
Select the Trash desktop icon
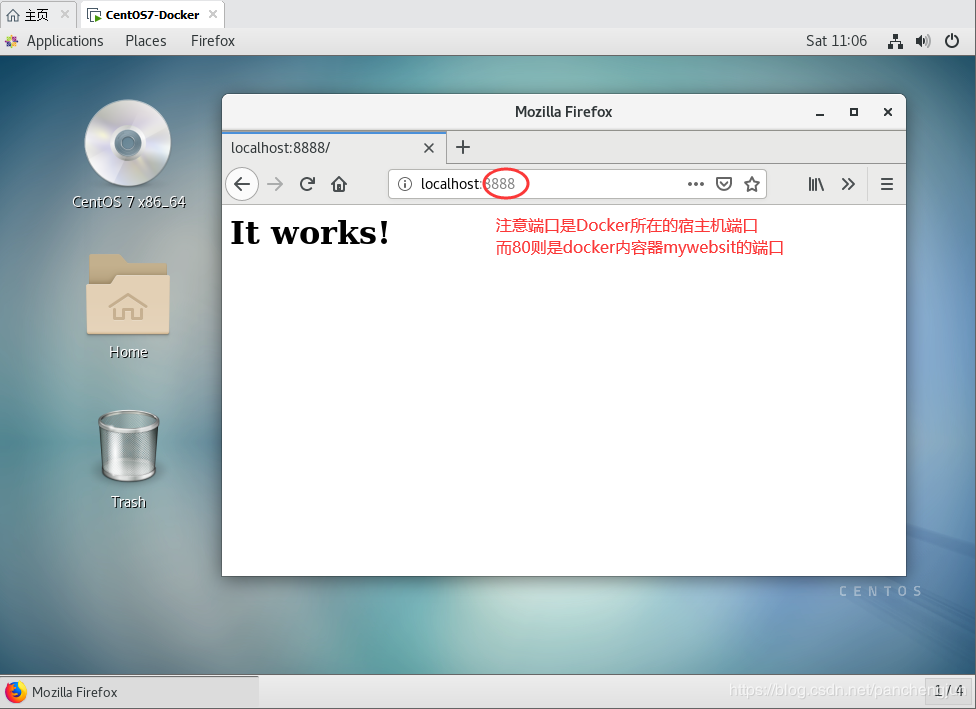(129, 459)
